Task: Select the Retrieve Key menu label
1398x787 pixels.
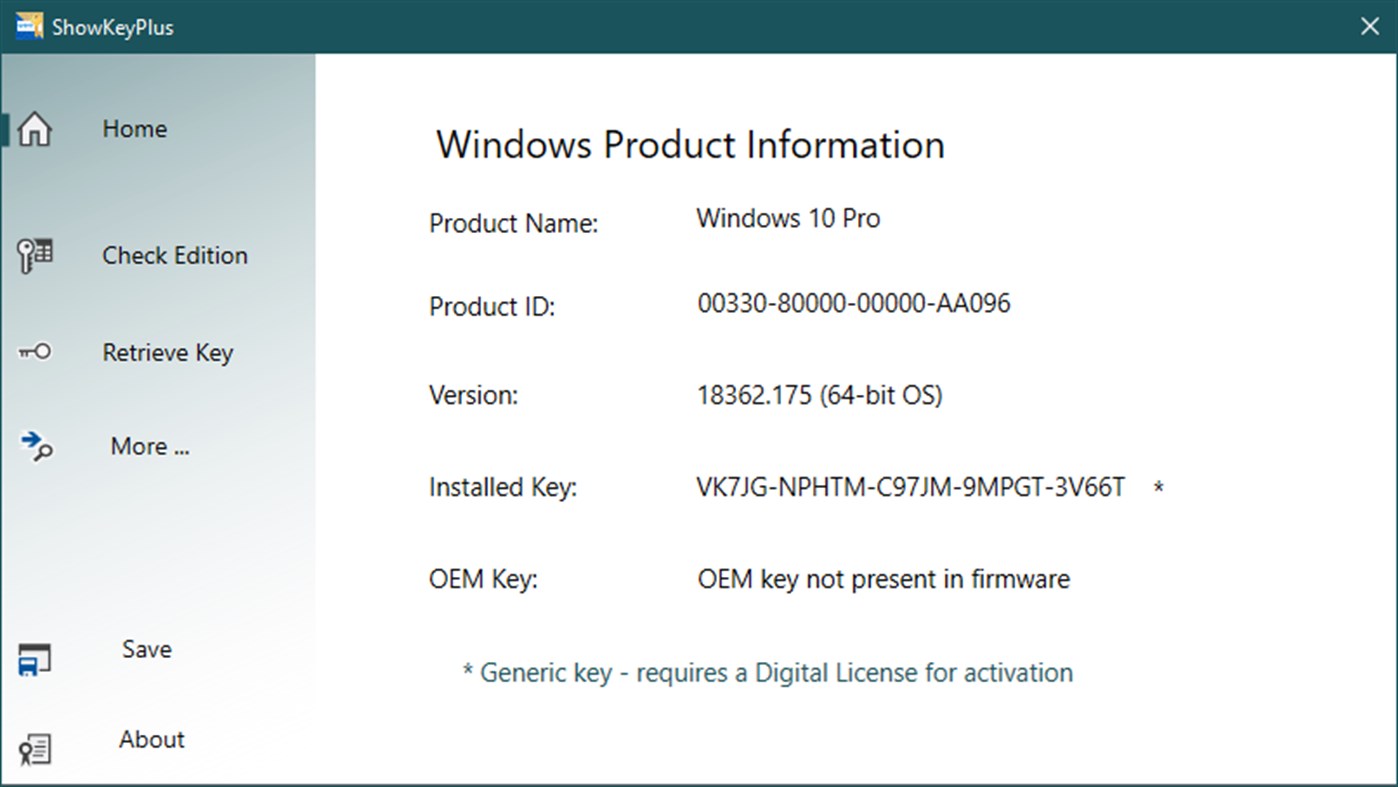Action: click(x=167, y=353)
